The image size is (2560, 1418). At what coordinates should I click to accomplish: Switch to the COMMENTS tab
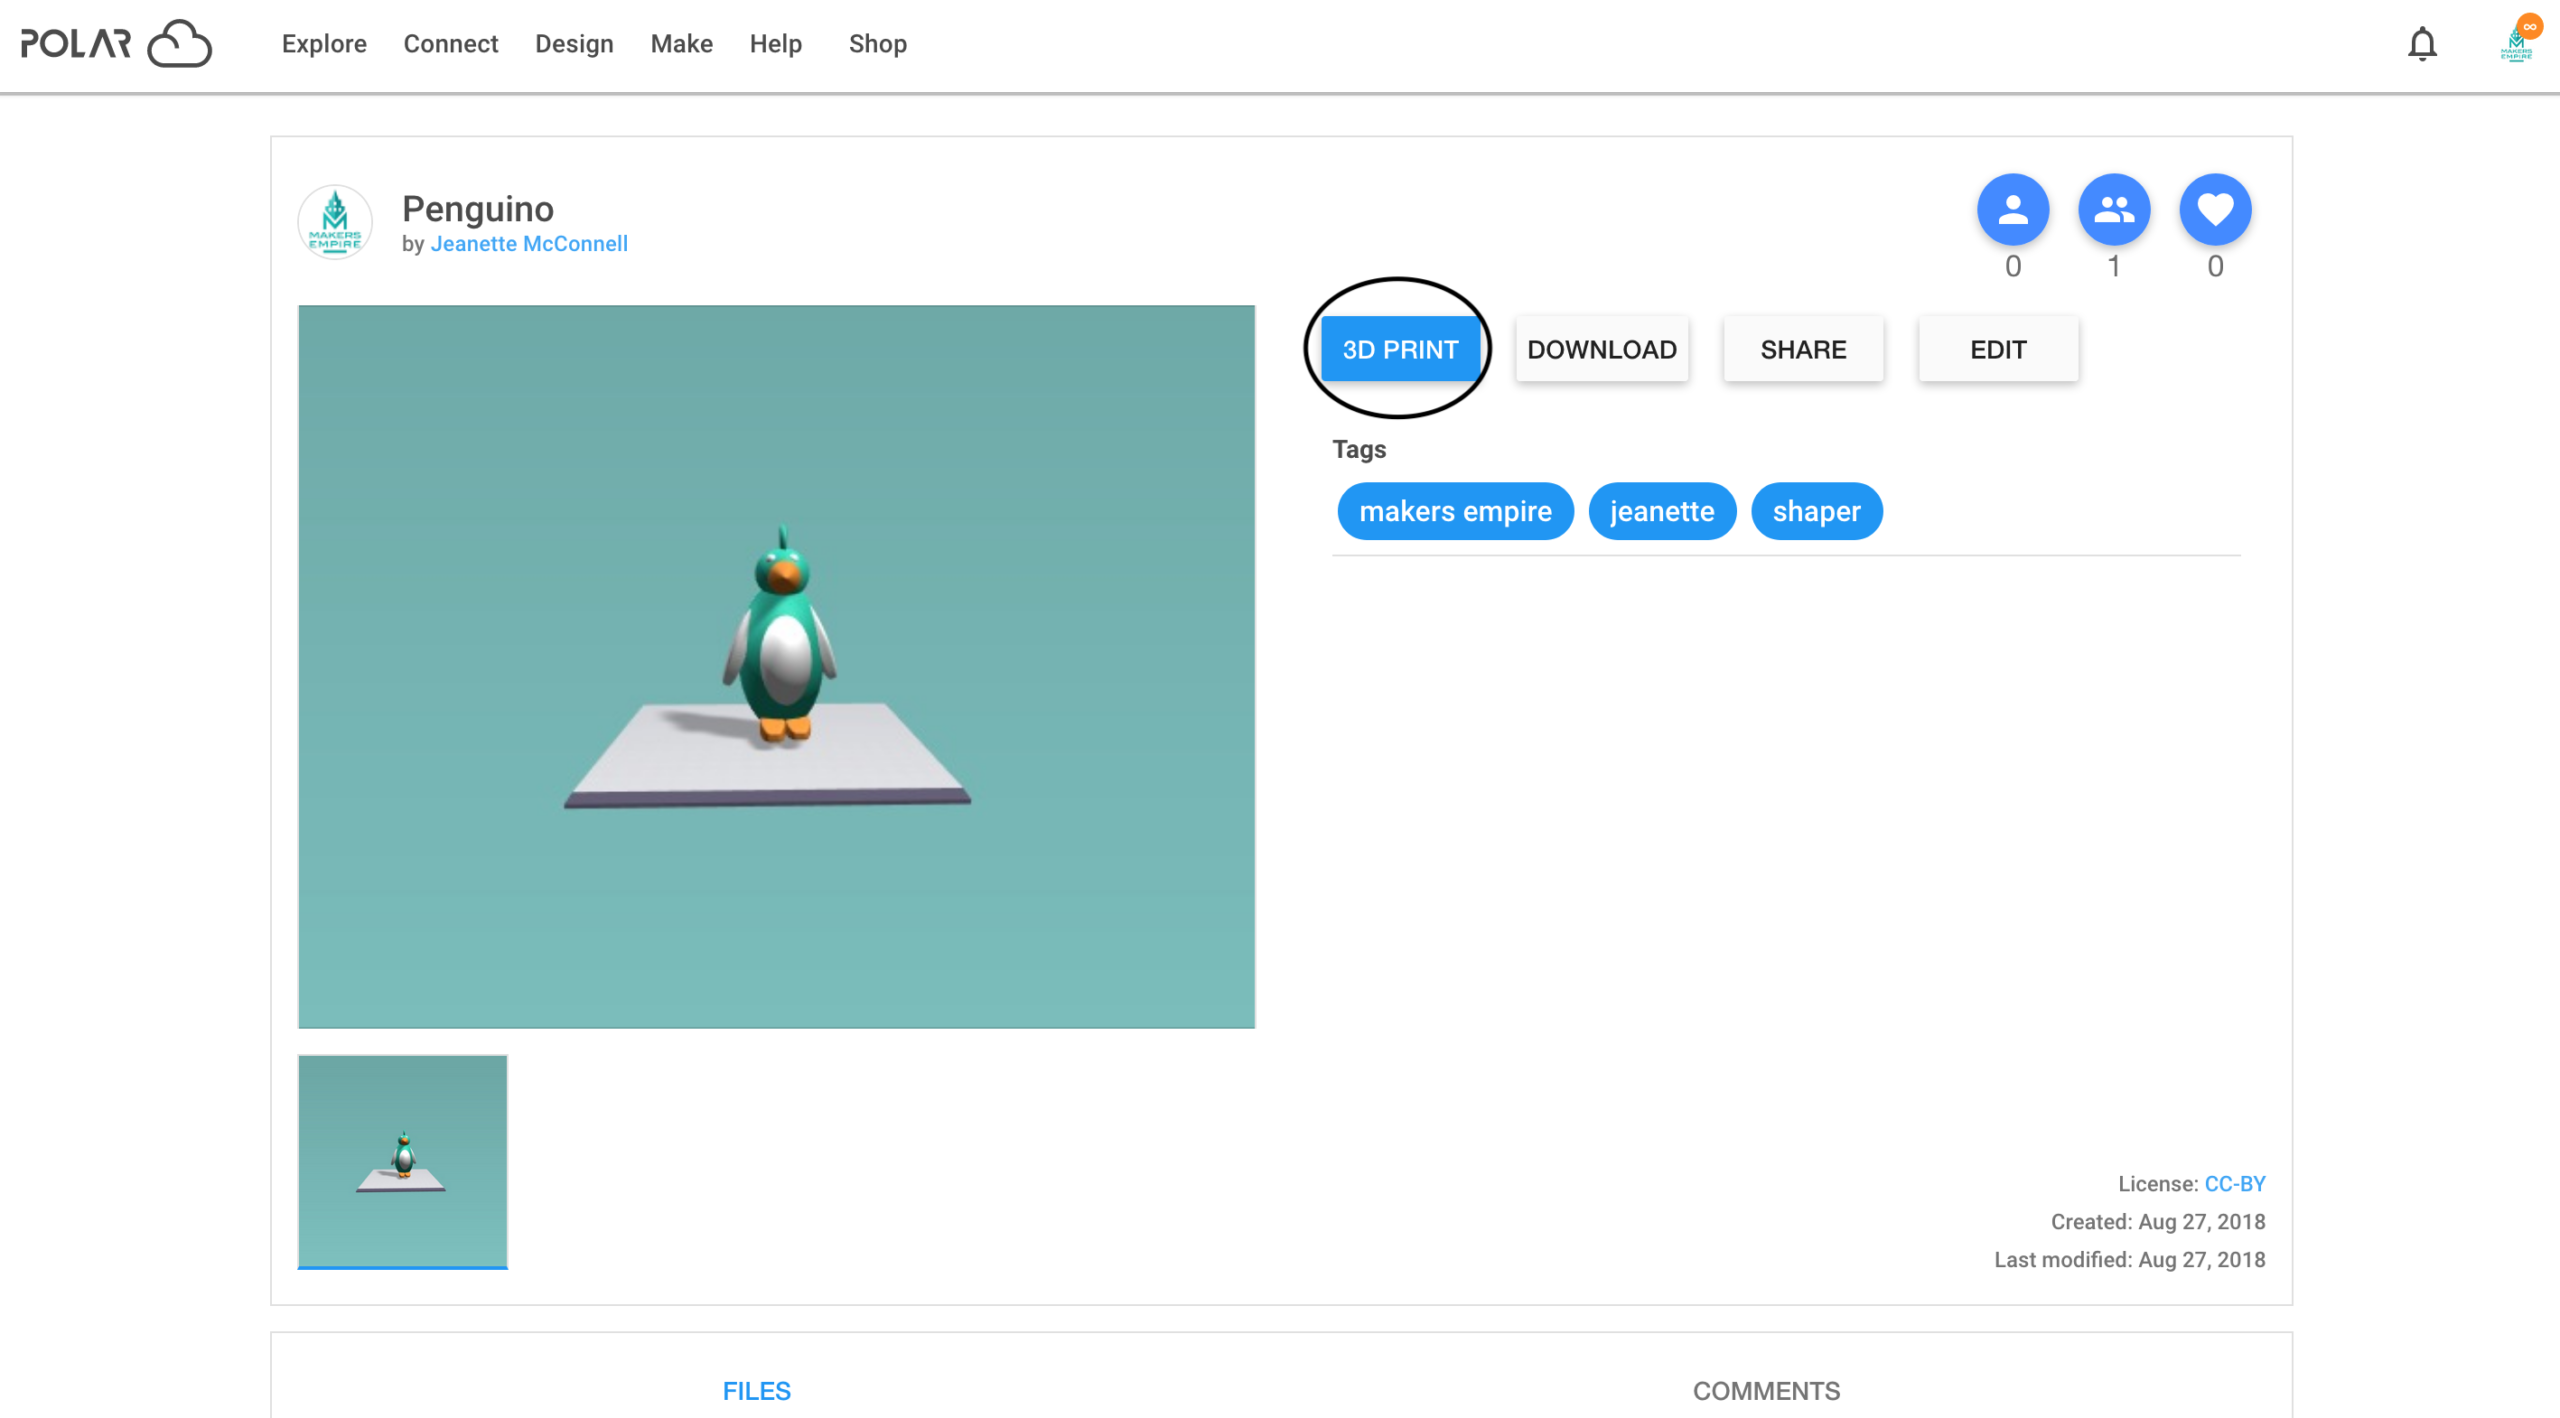(1765, 1390)
